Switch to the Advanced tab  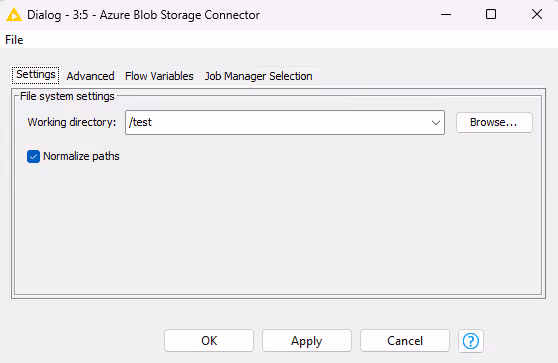(x=90, y=76)
